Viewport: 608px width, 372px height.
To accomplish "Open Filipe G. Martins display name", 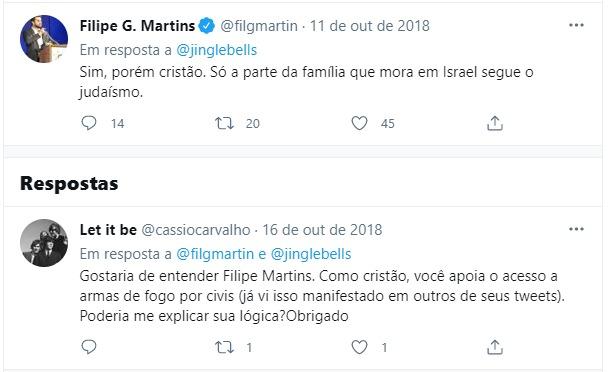I will [137, 26].
